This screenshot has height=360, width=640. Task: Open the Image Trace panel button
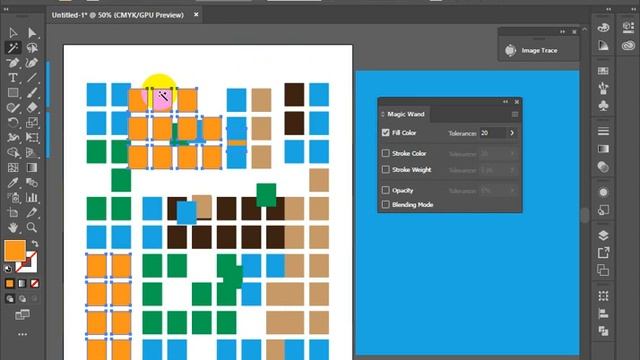(532, 51)
